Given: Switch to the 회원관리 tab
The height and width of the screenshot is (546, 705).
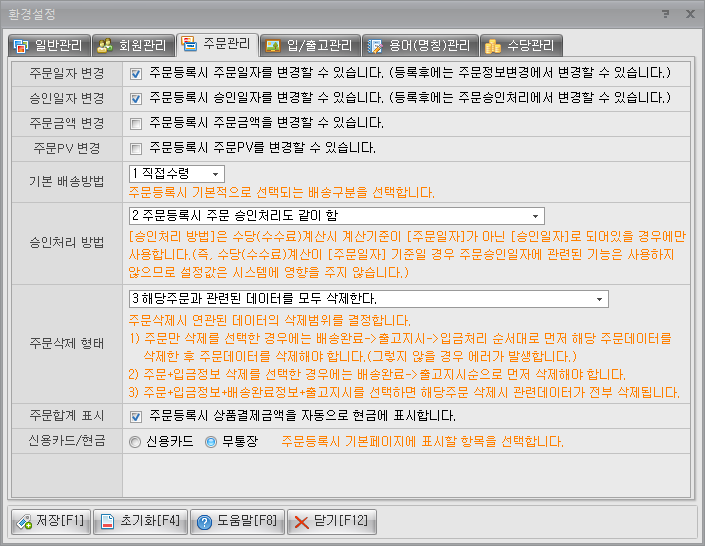Looking at the screenshot, I should point(132,46).
